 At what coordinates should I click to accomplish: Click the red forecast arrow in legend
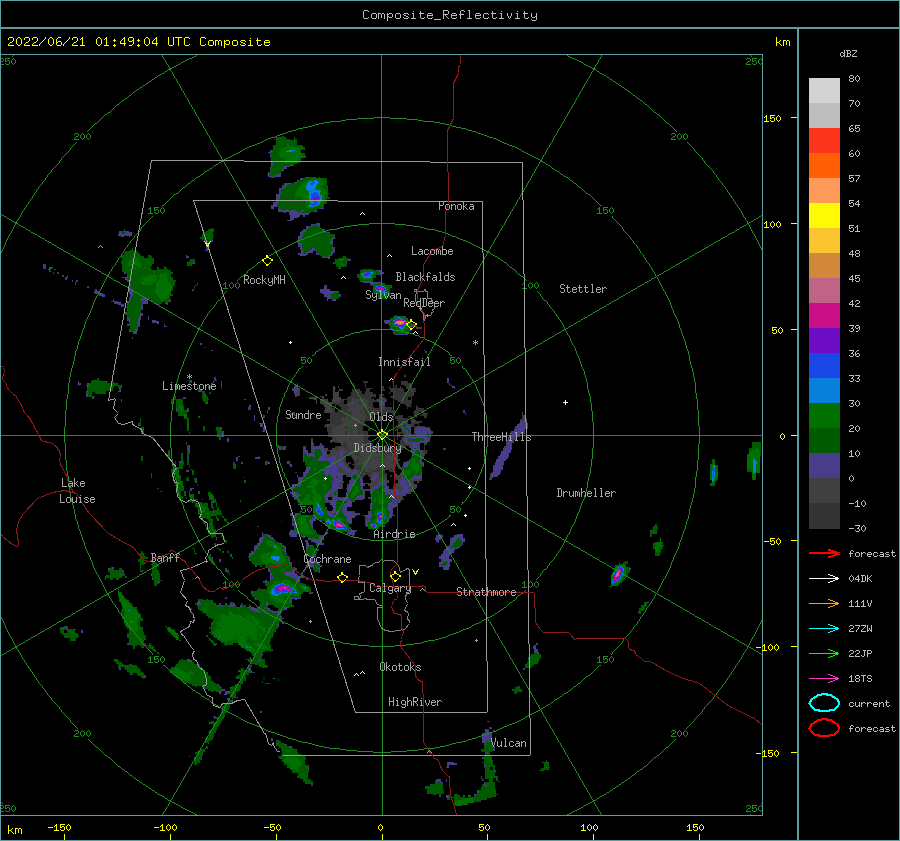[x=824, y=553]
